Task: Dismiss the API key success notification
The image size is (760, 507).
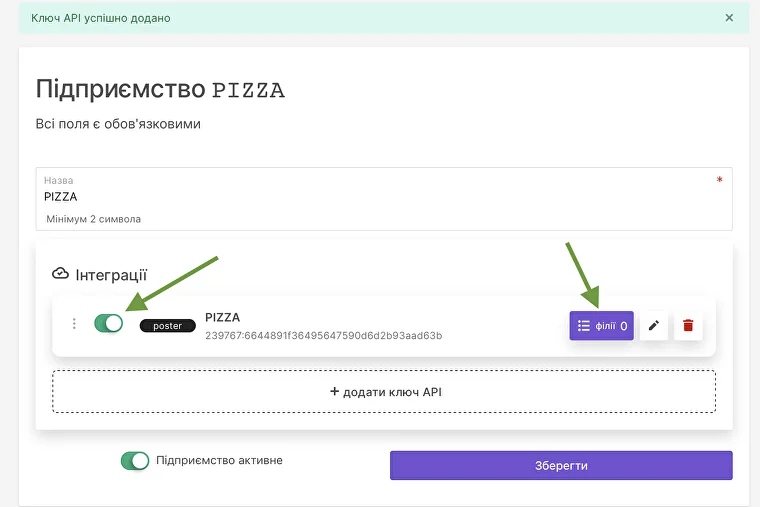Action: pyautogui.click(x=729, y=18)
